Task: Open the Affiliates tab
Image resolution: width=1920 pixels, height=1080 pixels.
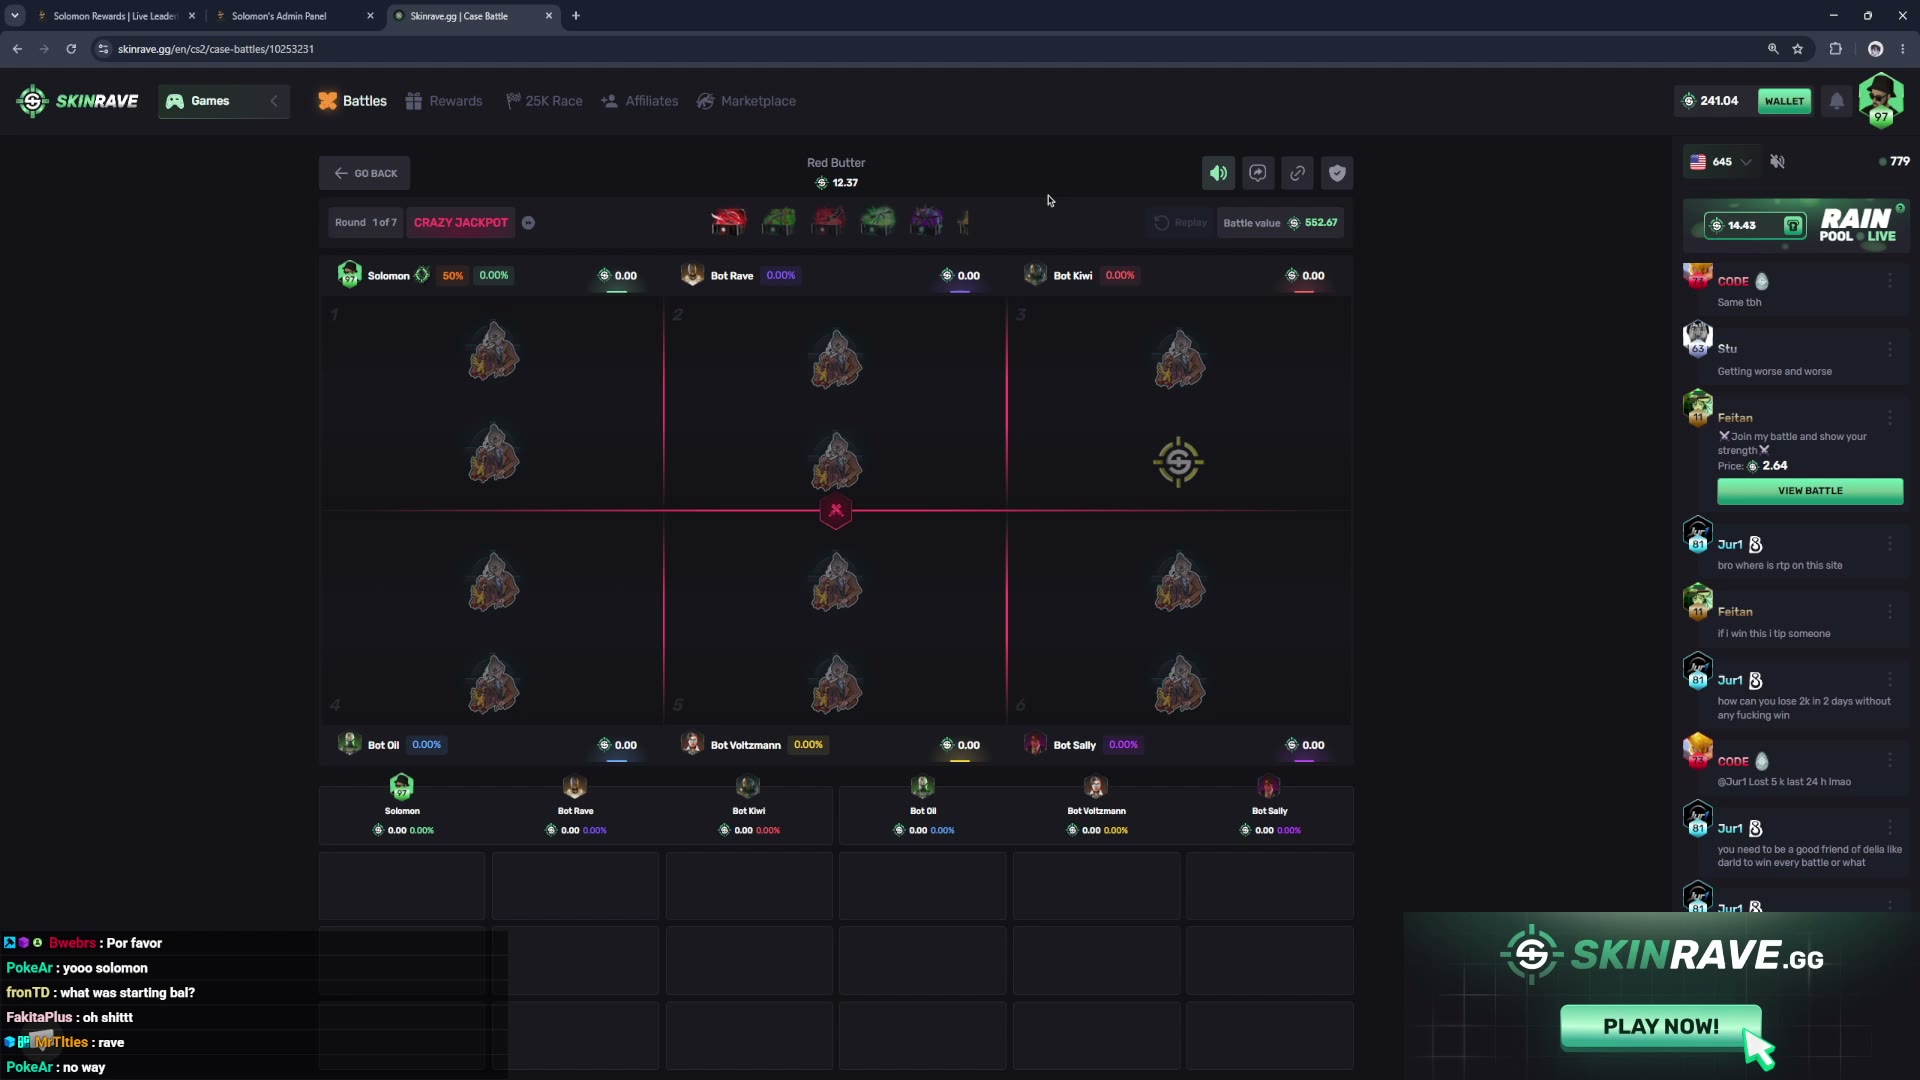Action: click(640, 101)
